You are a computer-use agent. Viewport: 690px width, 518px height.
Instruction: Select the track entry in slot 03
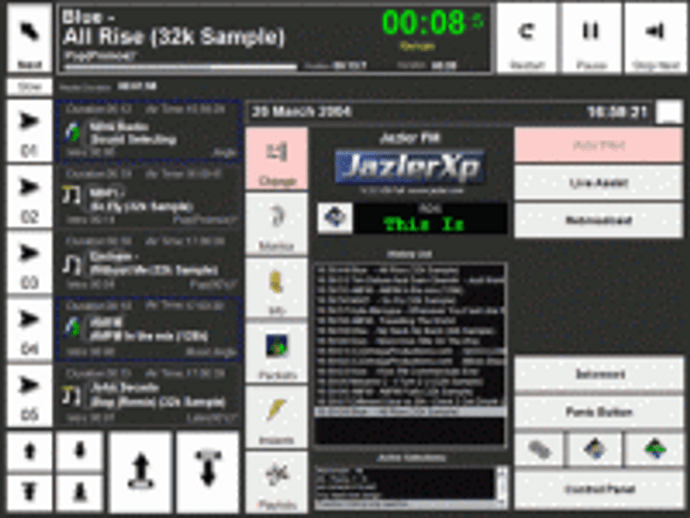[148, 262]
